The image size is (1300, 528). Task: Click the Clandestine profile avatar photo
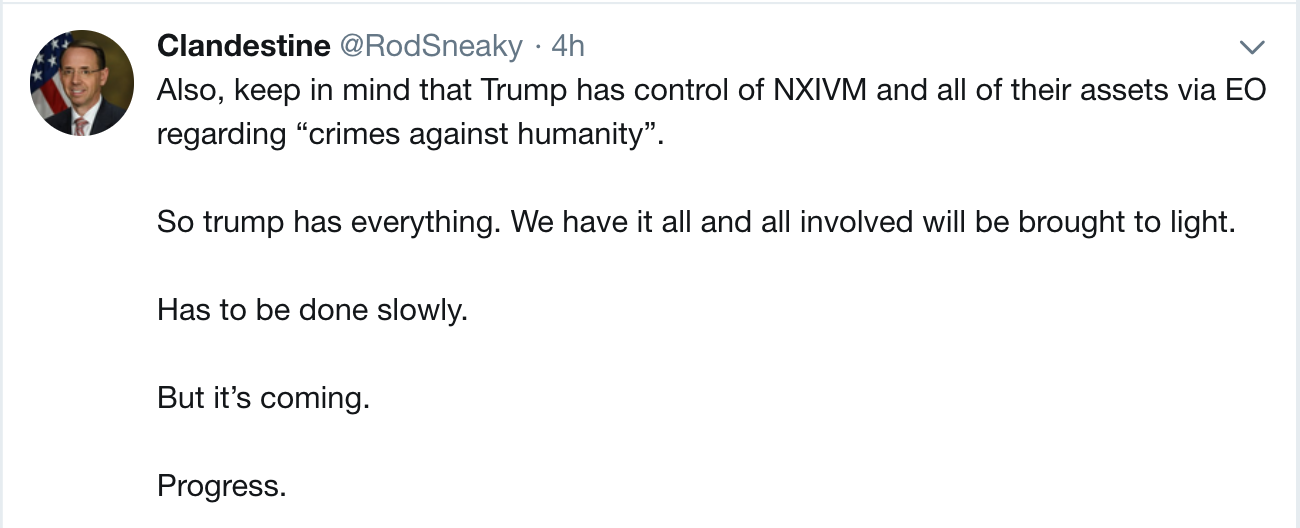(82, 83)
